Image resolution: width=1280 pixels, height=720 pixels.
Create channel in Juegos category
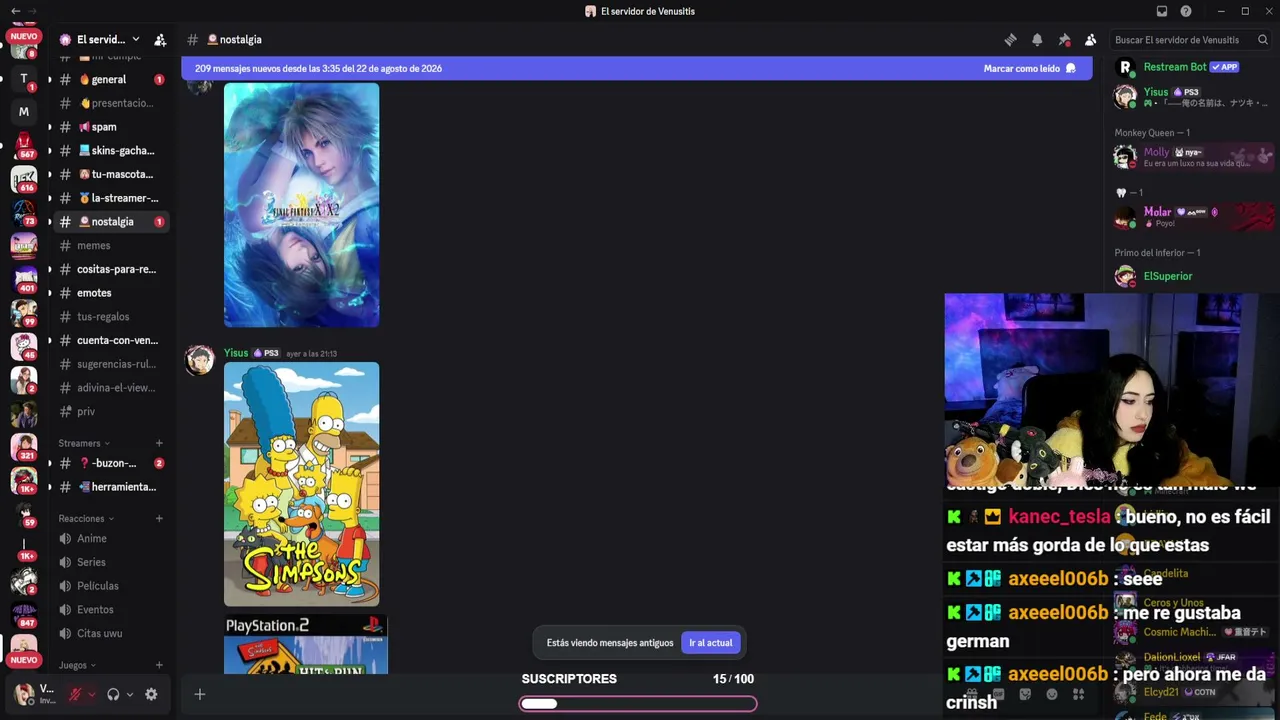159,665
